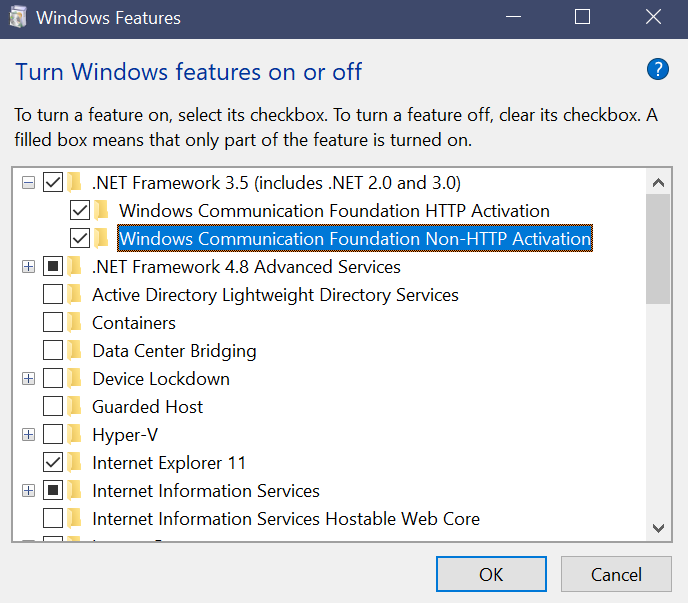Select the Containers feature label
Image resolution: width=688 pixels, height=603 pixels.
[x=134, y=323]
